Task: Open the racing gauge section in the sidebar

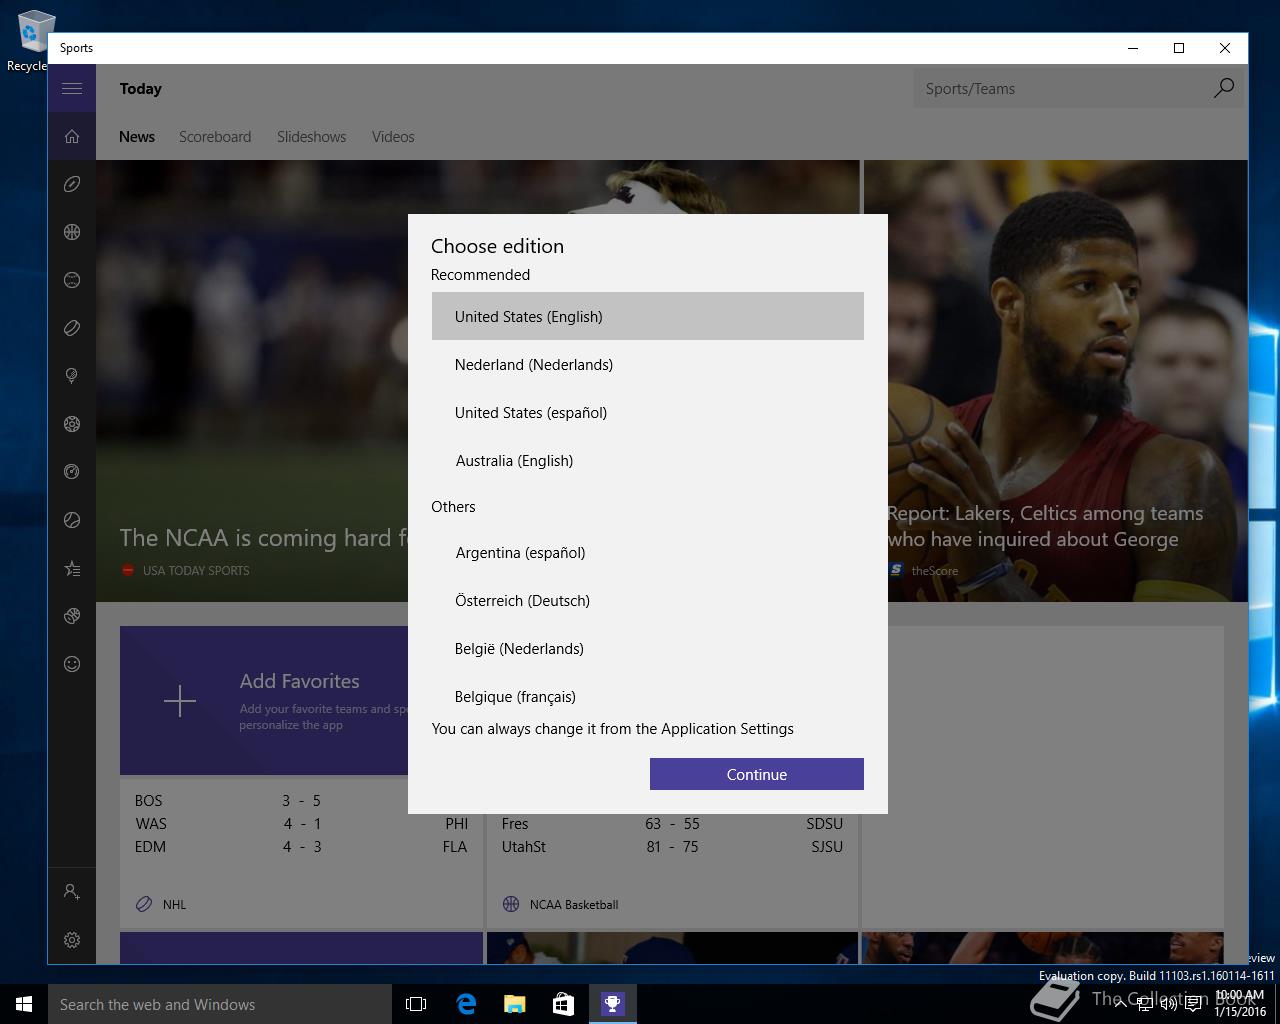Action: point(72,472)
